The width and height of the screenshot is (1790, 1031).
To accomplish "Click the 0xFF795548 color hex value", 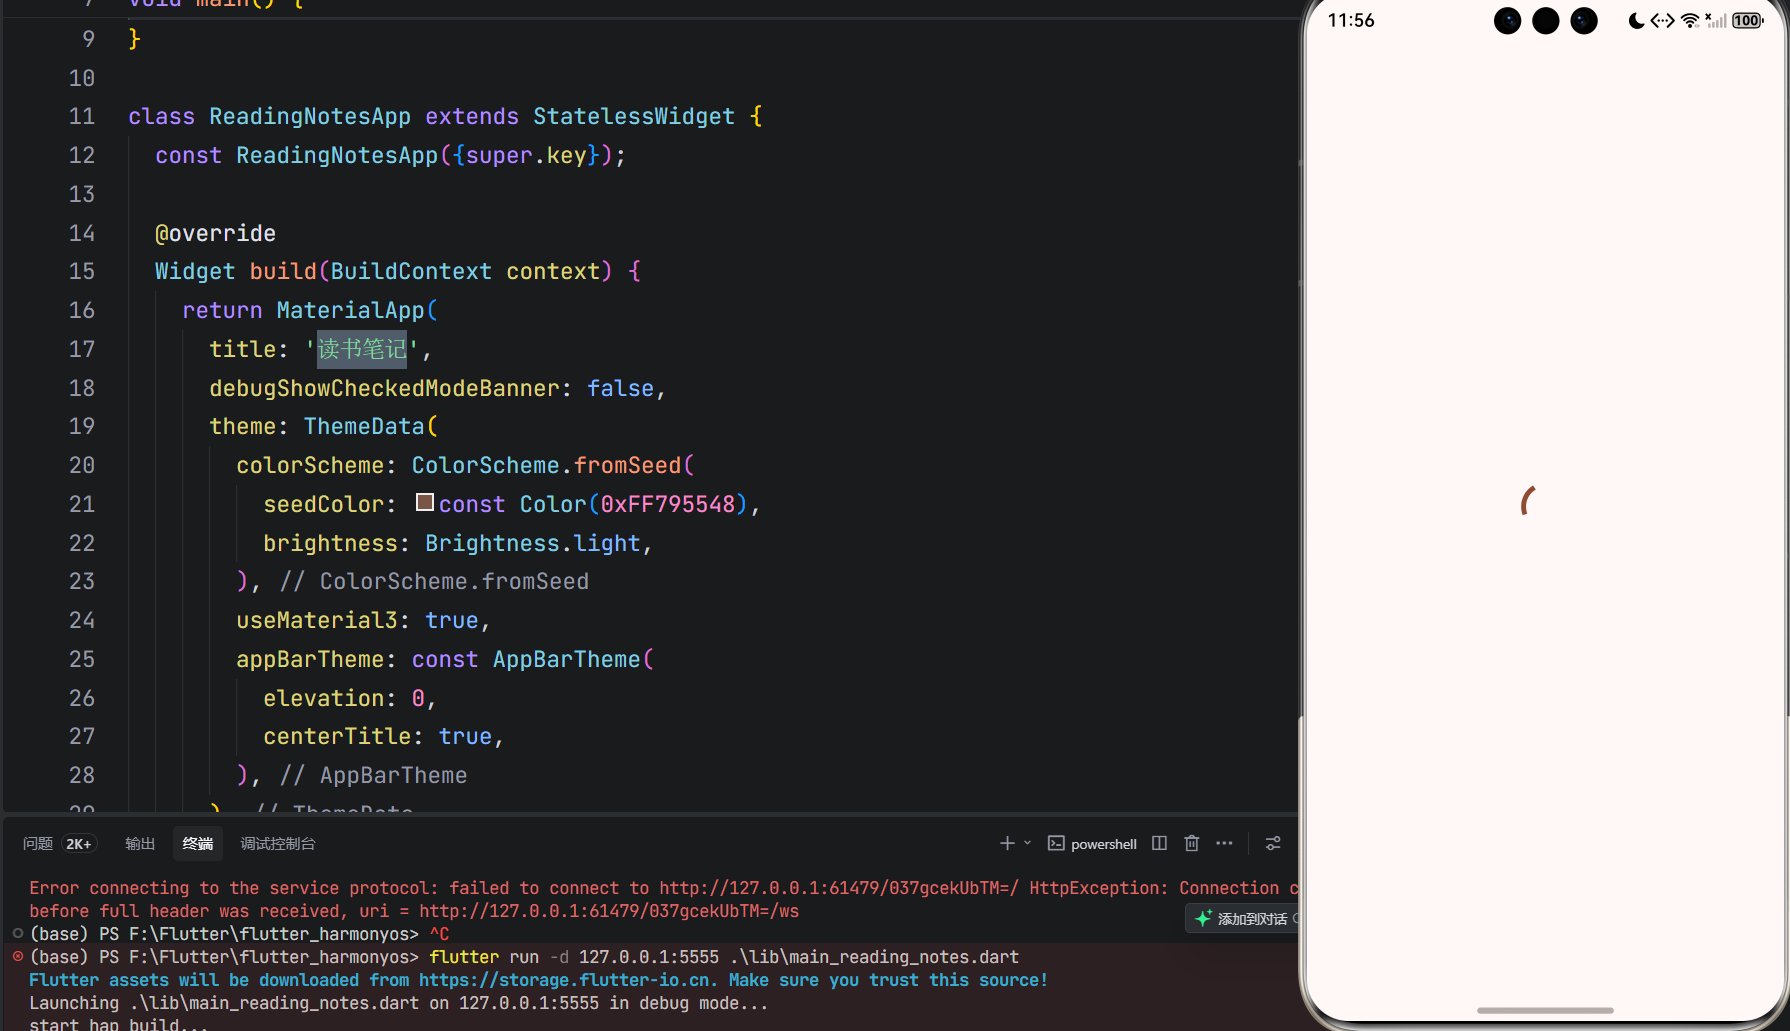I will [668, 504].
